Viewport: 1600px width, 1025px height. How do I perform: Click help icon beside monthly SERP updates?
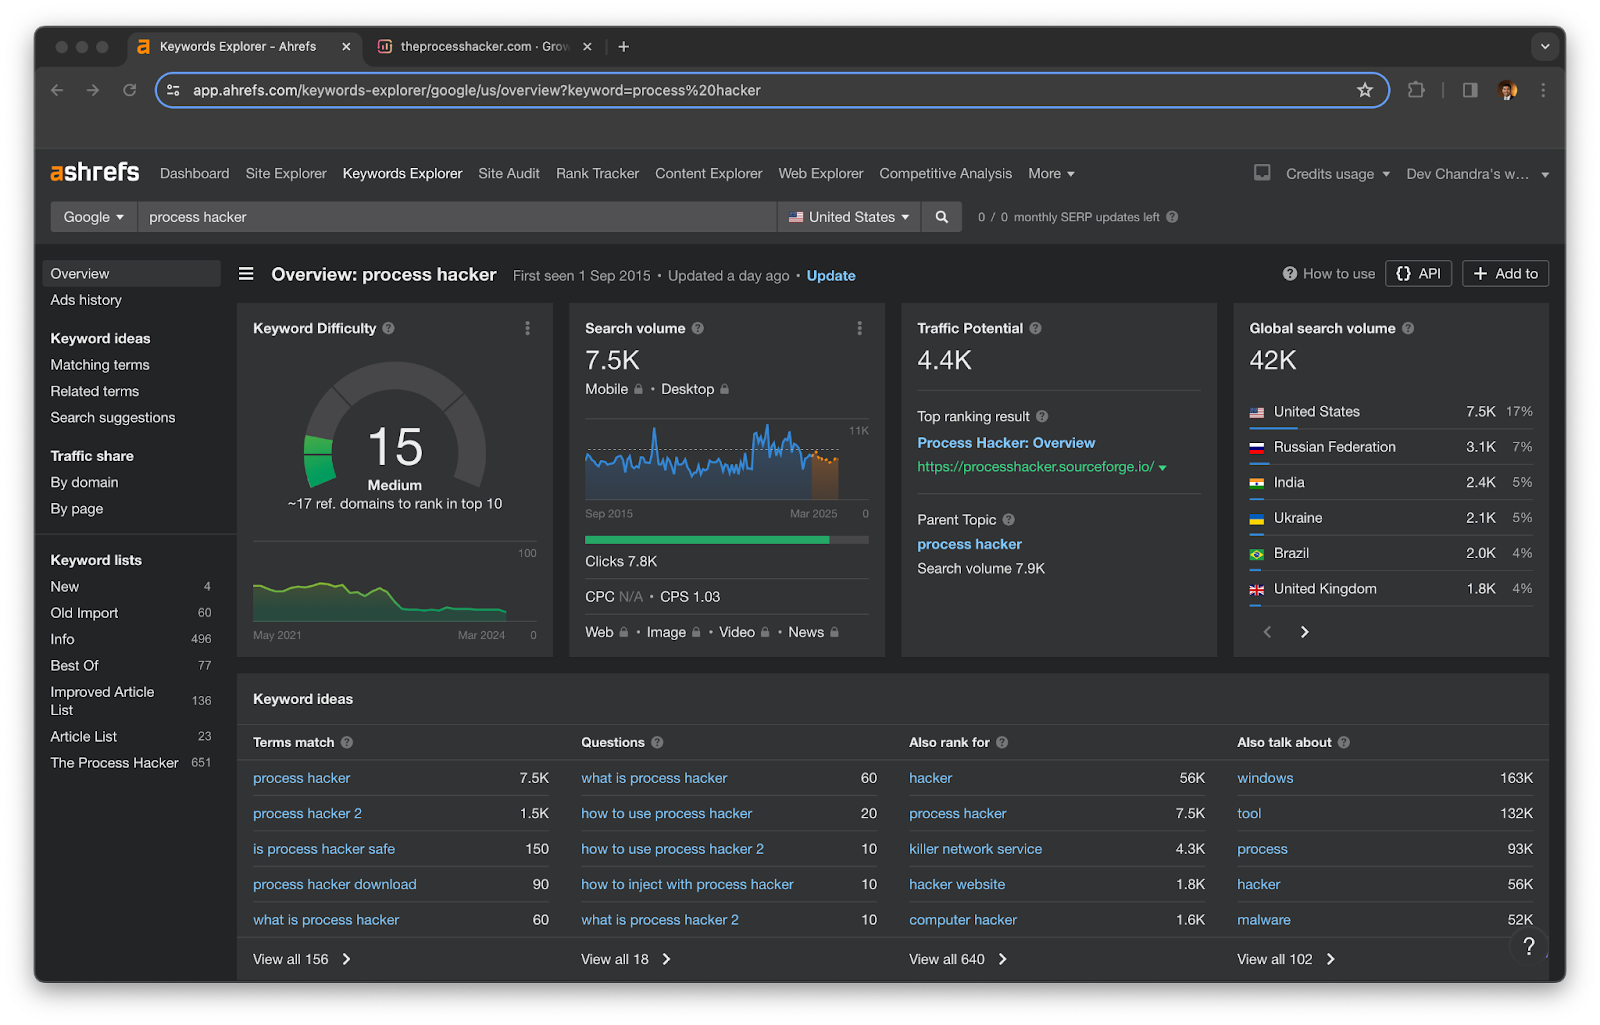1172,217
